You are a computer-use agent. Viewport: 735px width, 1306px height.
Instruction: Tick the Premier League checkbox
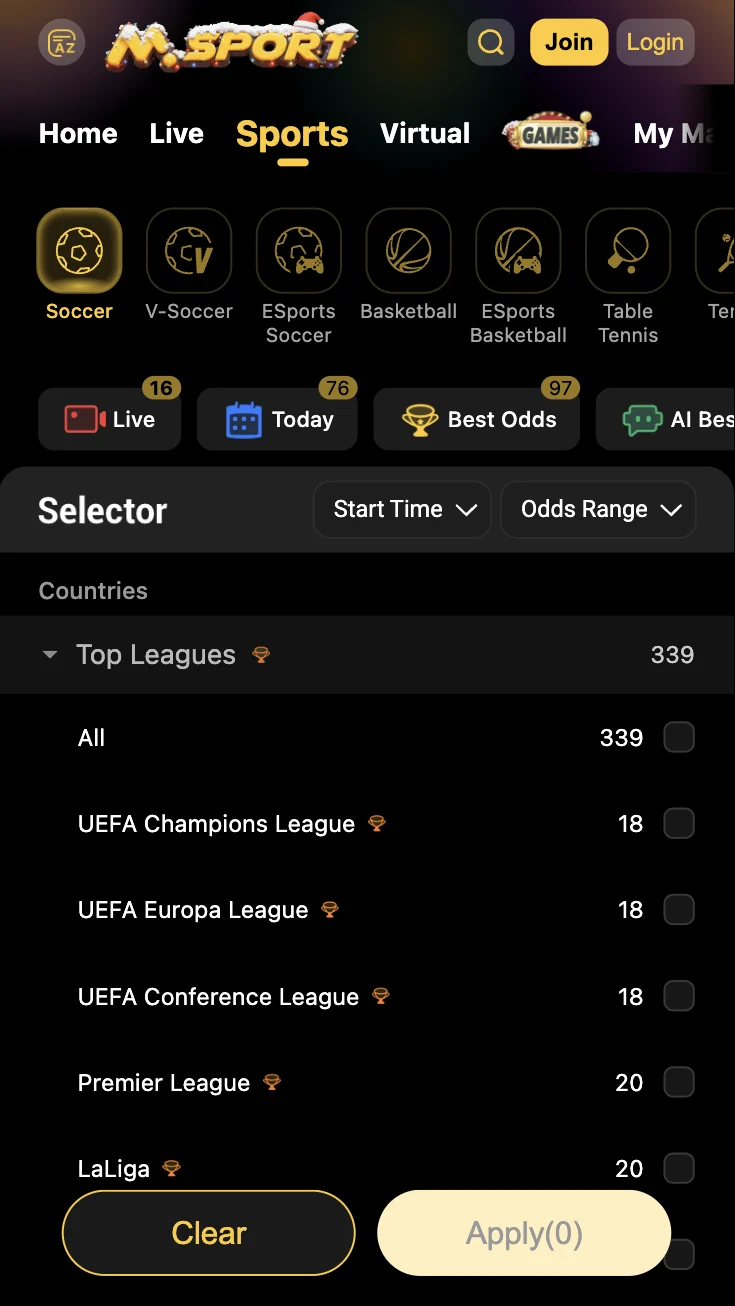[x=679, y=1082]
